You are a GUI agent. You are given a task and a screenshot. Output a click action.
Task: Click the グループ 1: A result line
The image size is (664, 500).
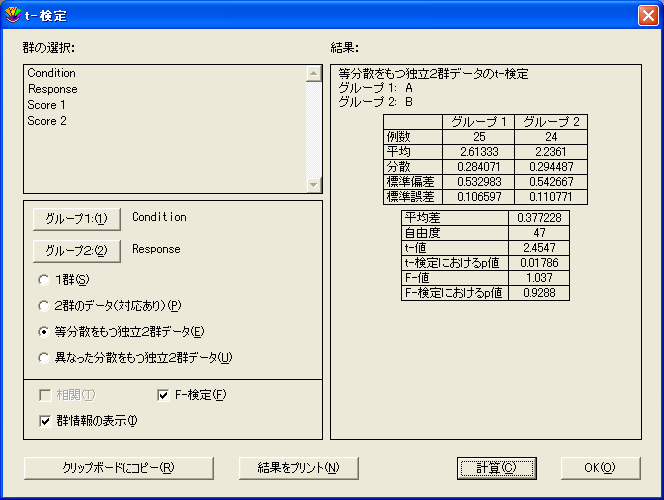pos(375,88)
